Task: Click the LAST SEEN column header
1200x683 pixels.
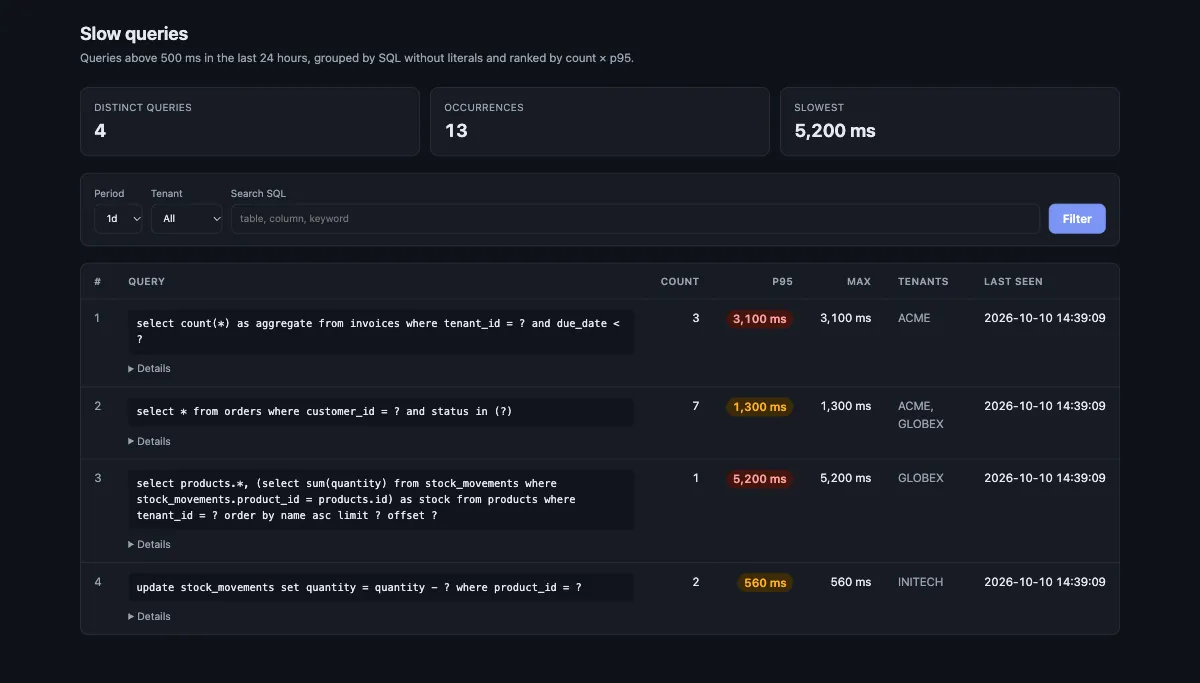Action: (1013, 282)
